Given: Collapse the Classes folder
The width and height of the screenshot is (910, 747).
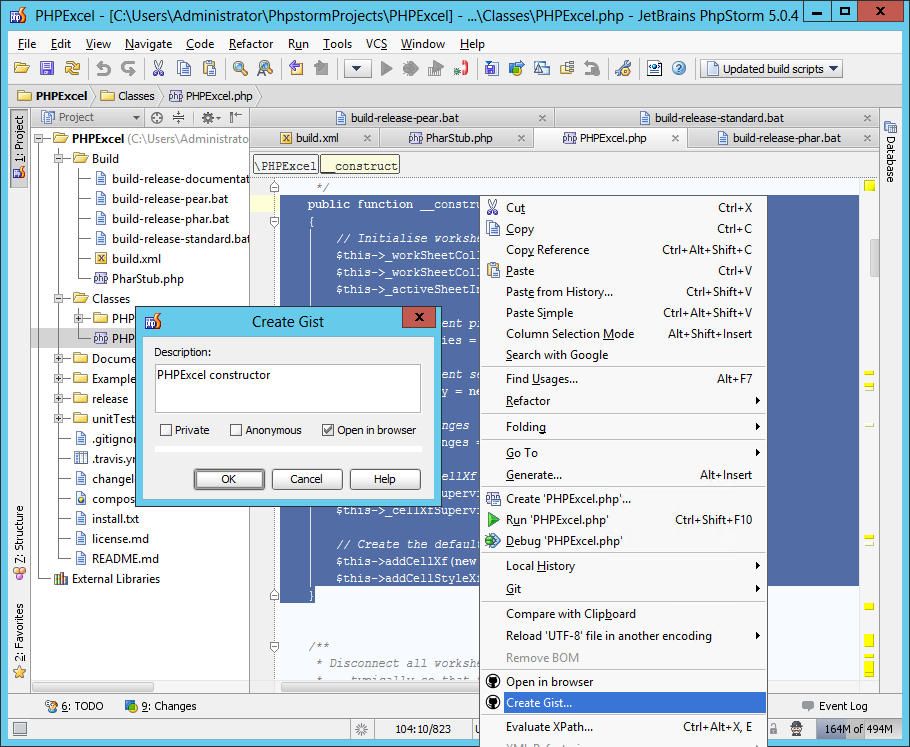Looking at the screenshot, I should 59,298.
